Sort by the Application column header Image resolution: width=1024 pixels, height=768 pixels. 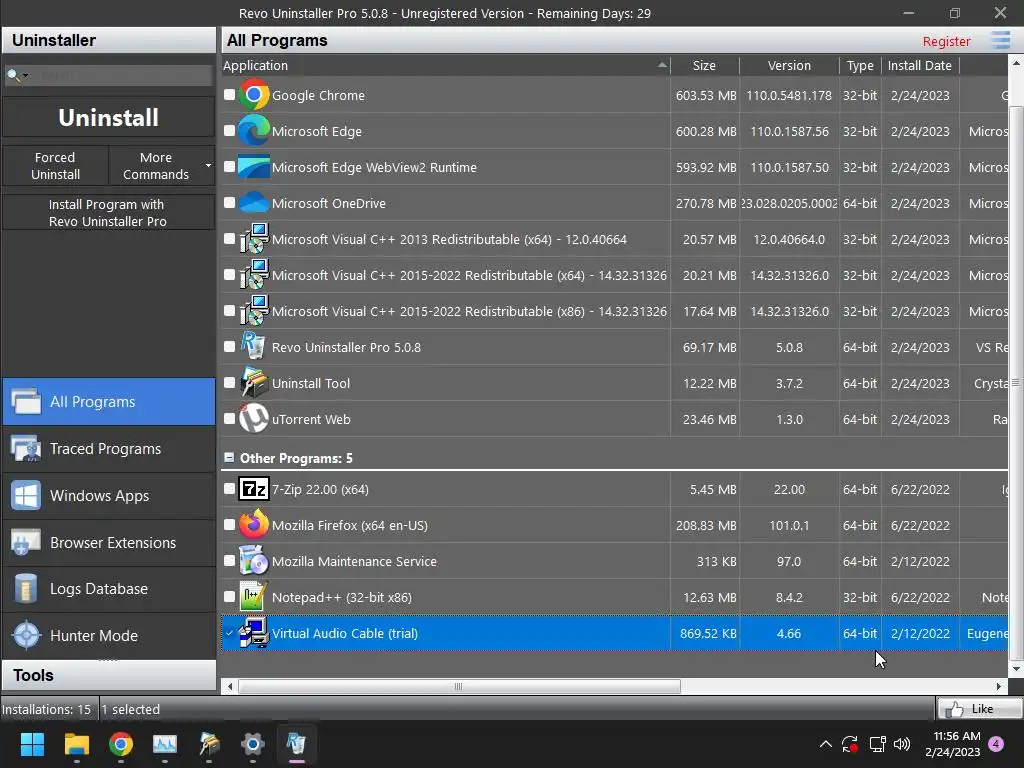446,65
